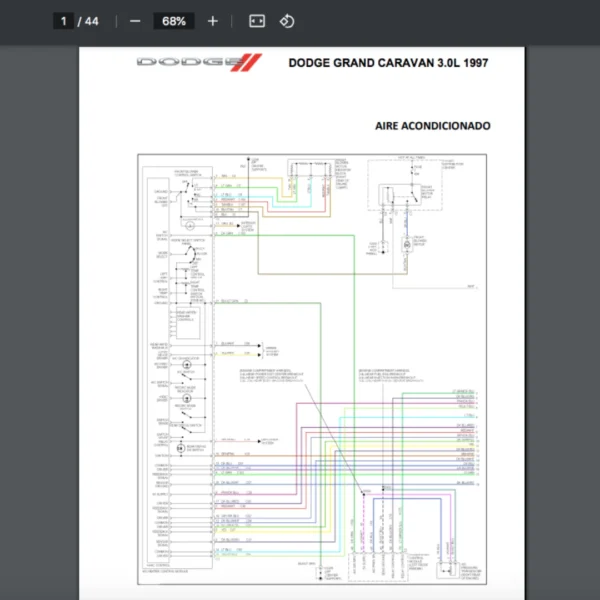Screen dimensions: 600x600
Task: Click the total page count '44'
Action: click(x=92, y=21)
